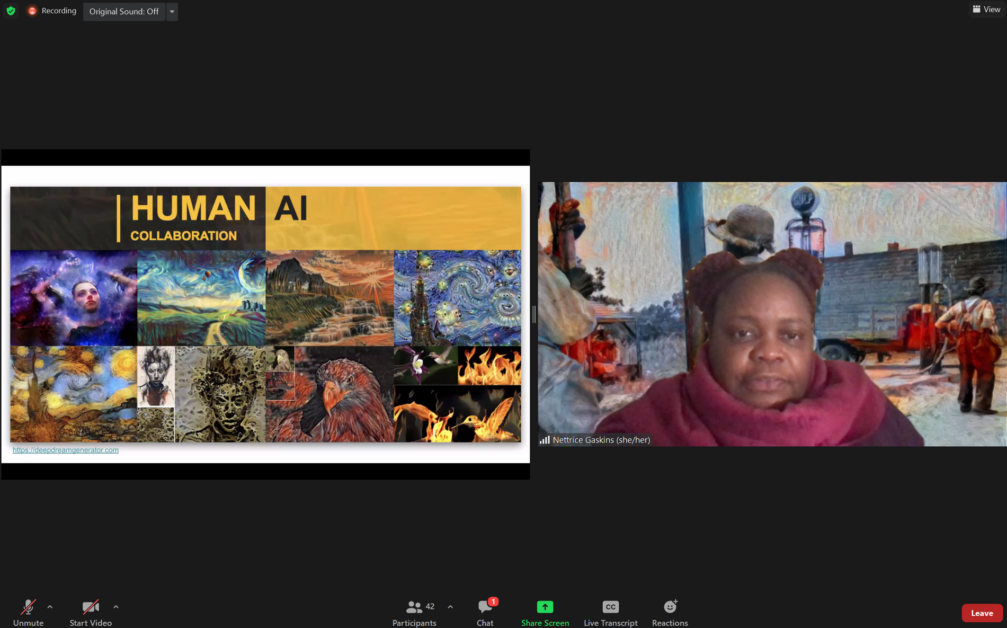Click the green encryption shield icon
The image size is (1007, 628).
click(11, 11)
